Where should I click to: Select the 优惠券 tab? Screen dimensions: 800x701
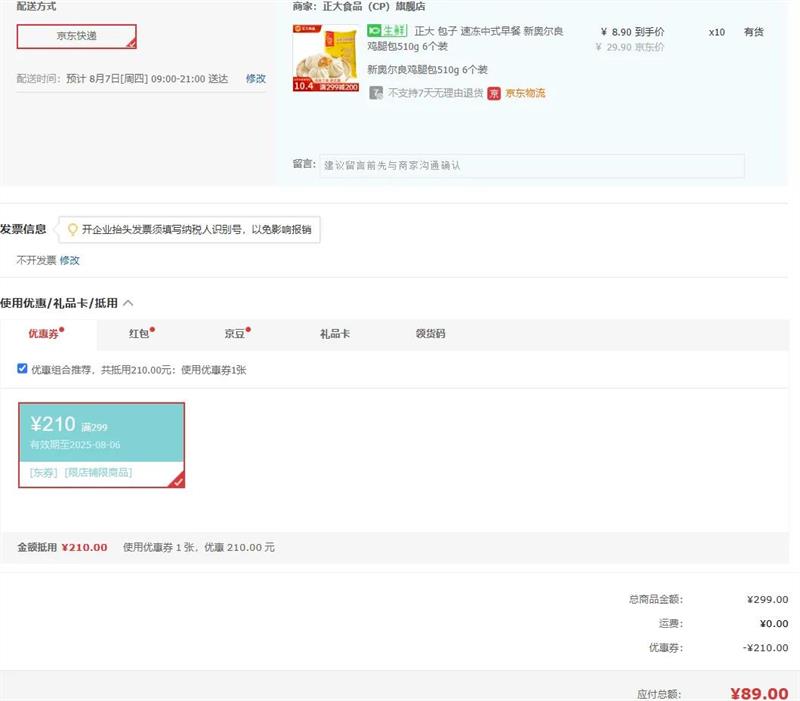click(44, 335)
